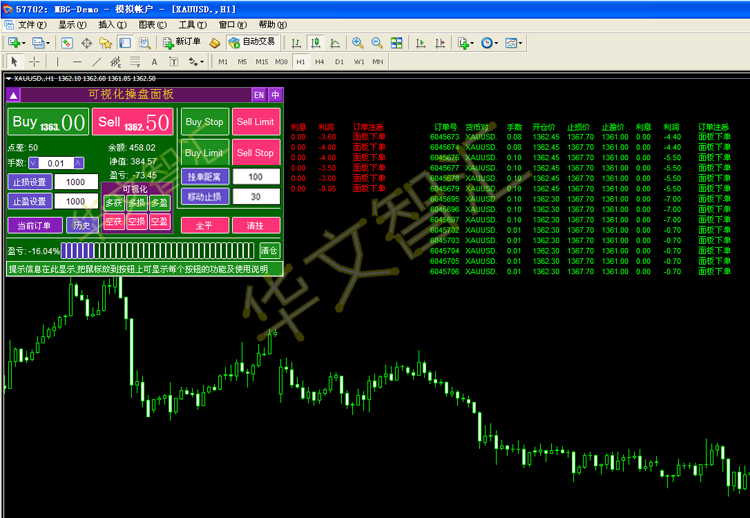Switch timeframe to M5
The height and width of the screenshot is (518, 750).
coord(242,61)
